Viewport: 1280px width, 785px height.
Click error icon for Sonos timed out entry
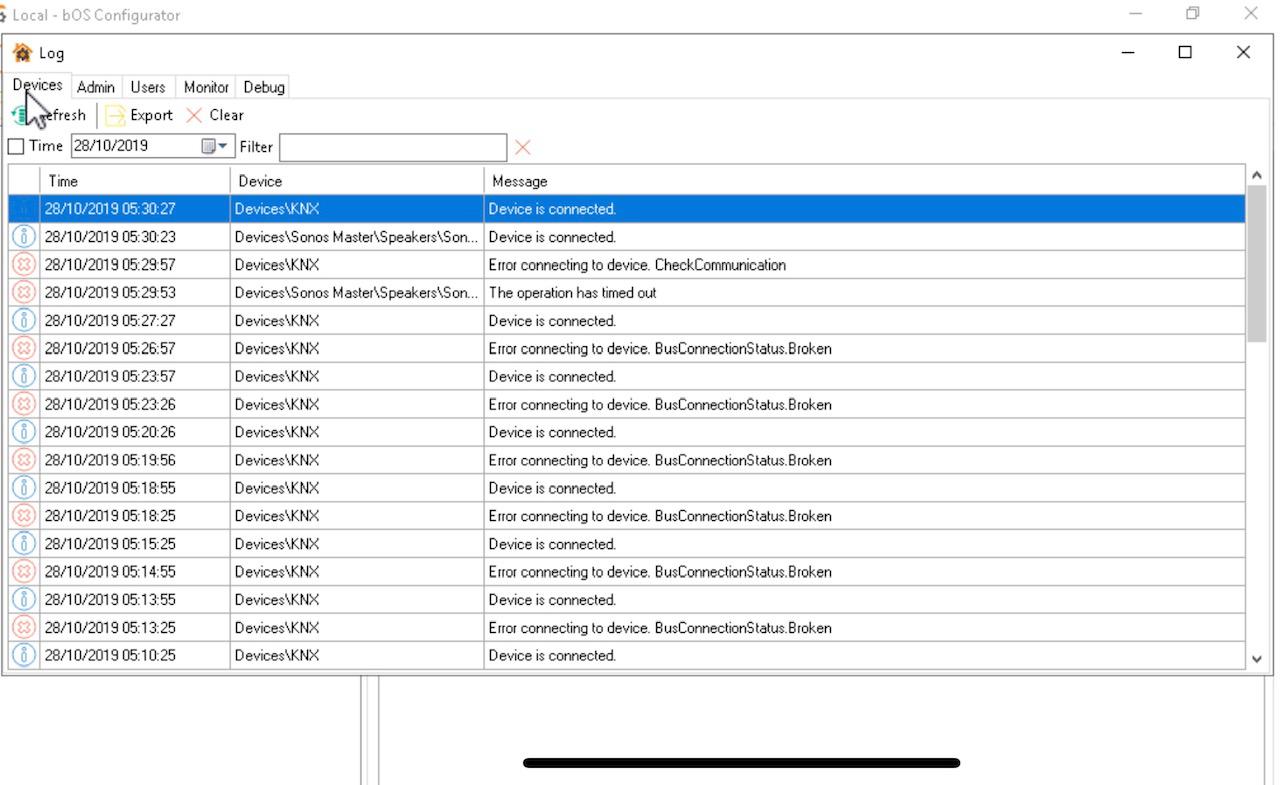(24, 293)
